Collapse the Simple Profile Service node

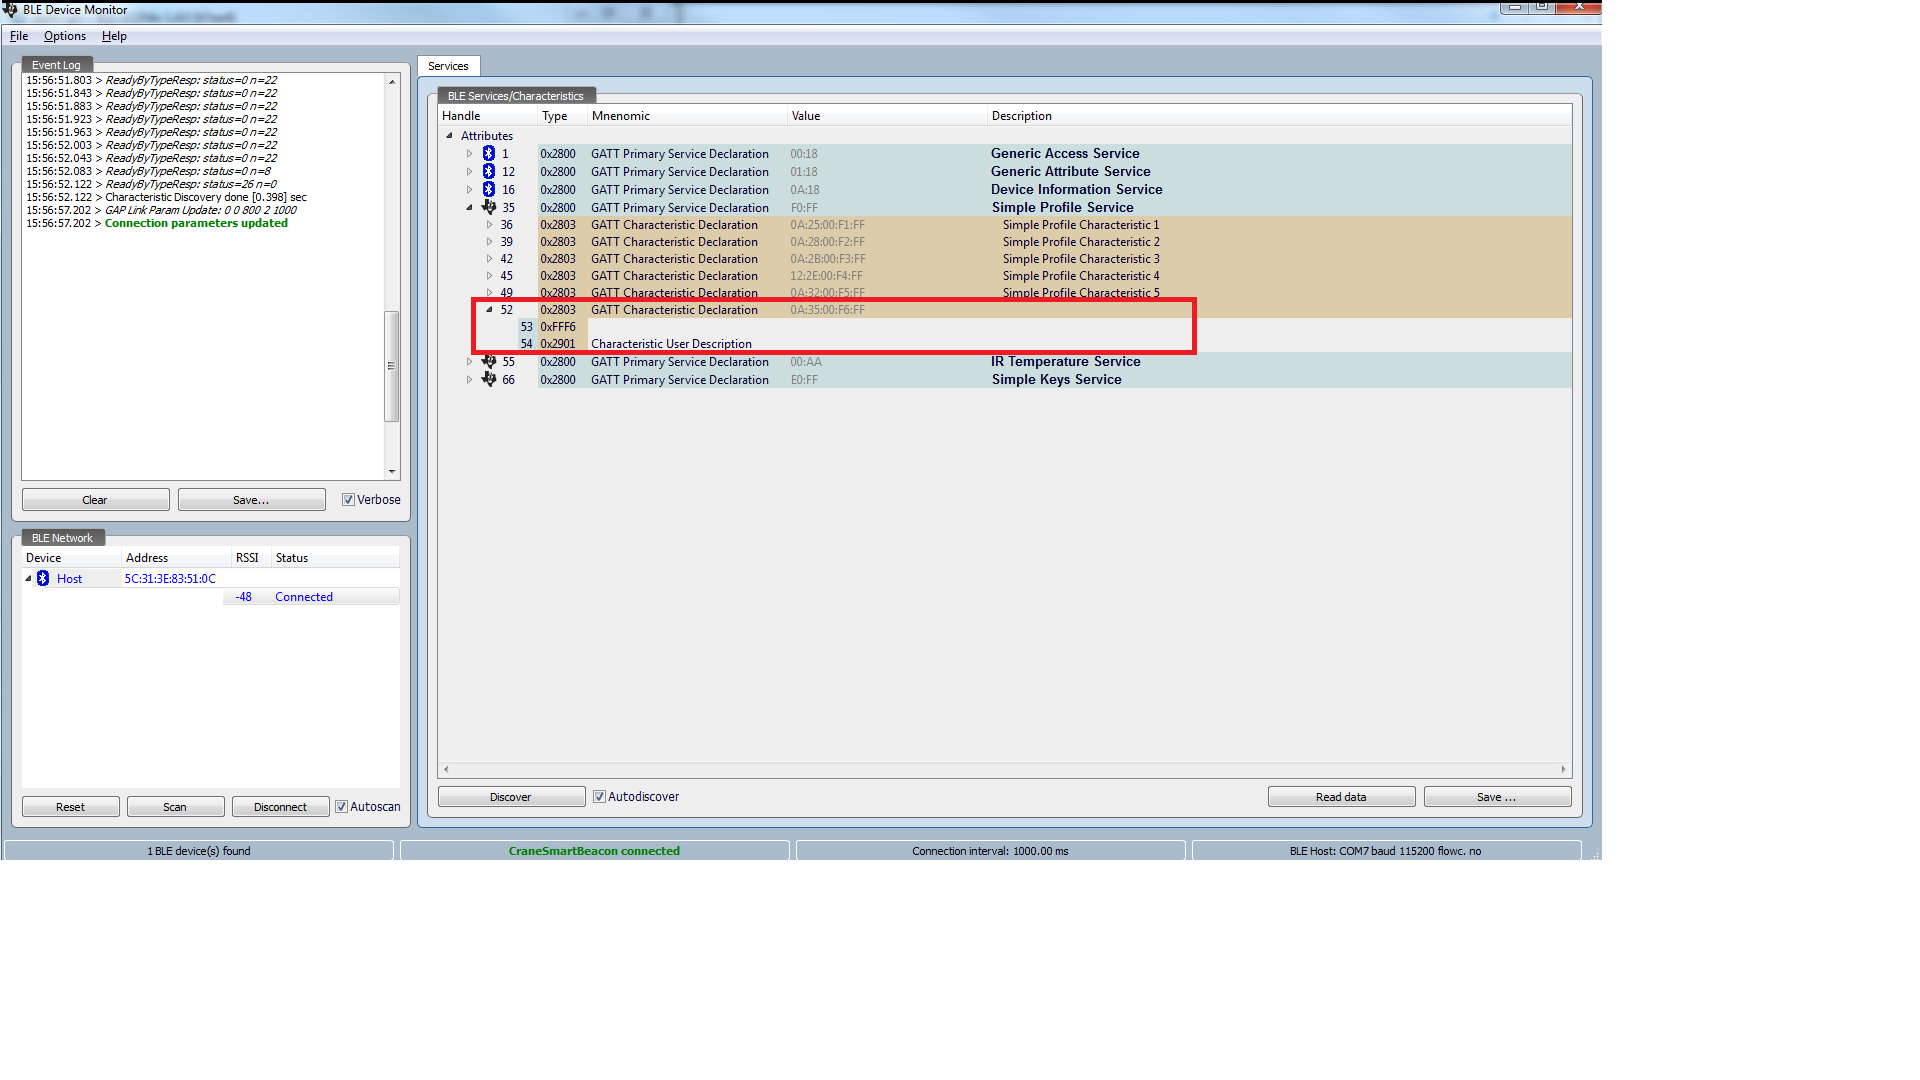point(469,208)
